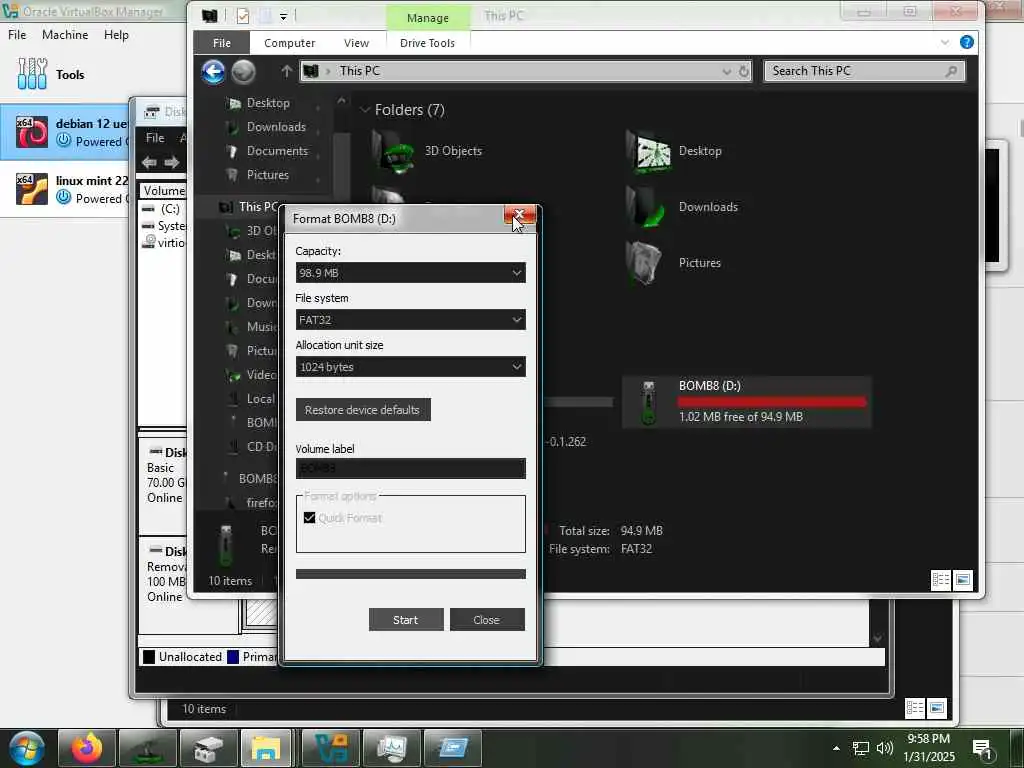Click the Explorer Forward navigation arrow
The width and height of the screenshot is (1024, 768).
coord(244,72)
